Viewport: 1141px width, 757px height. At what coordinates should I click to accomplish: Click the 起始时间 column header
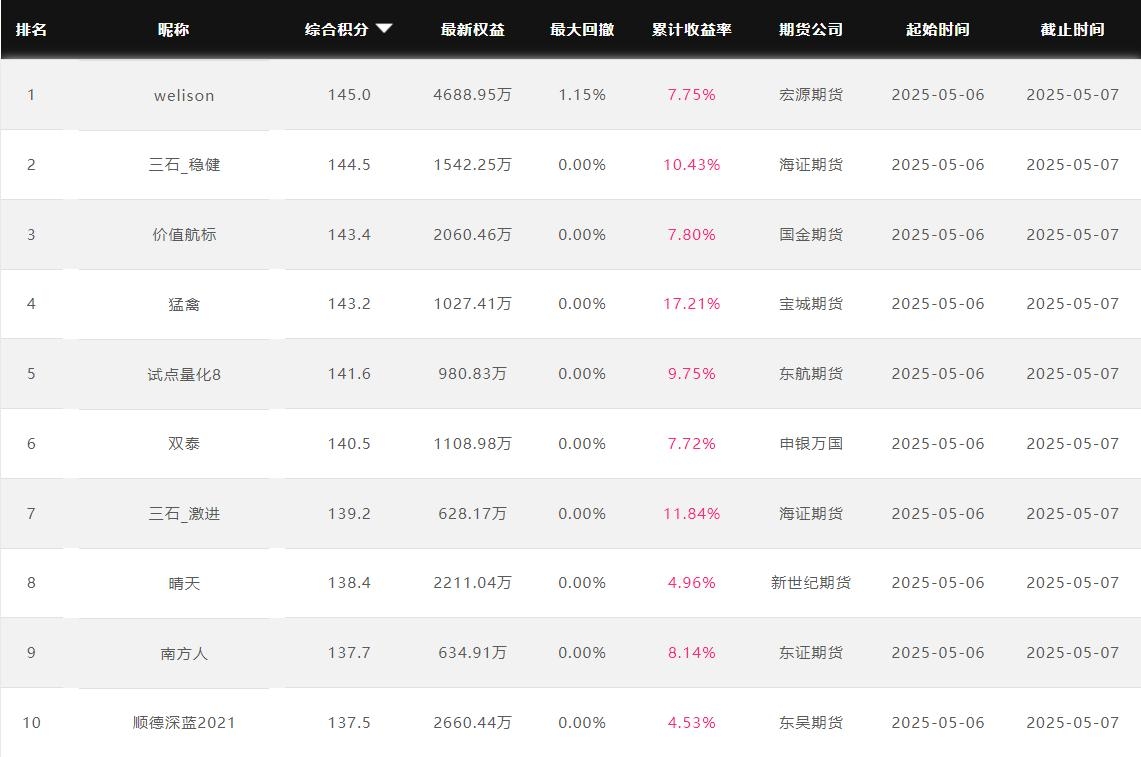tap(938, 29)
